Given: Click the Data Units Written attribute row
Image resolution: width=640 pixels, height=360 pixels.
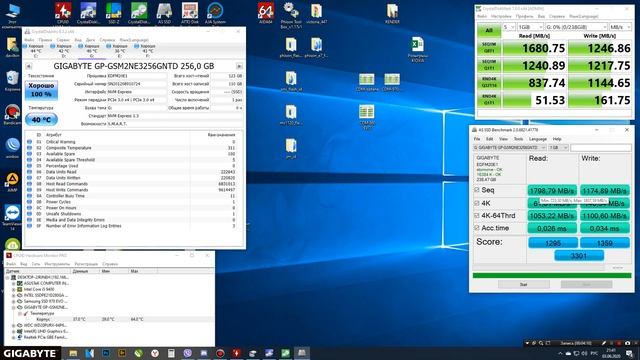Looking at the screenshot, I should (134, 178).
